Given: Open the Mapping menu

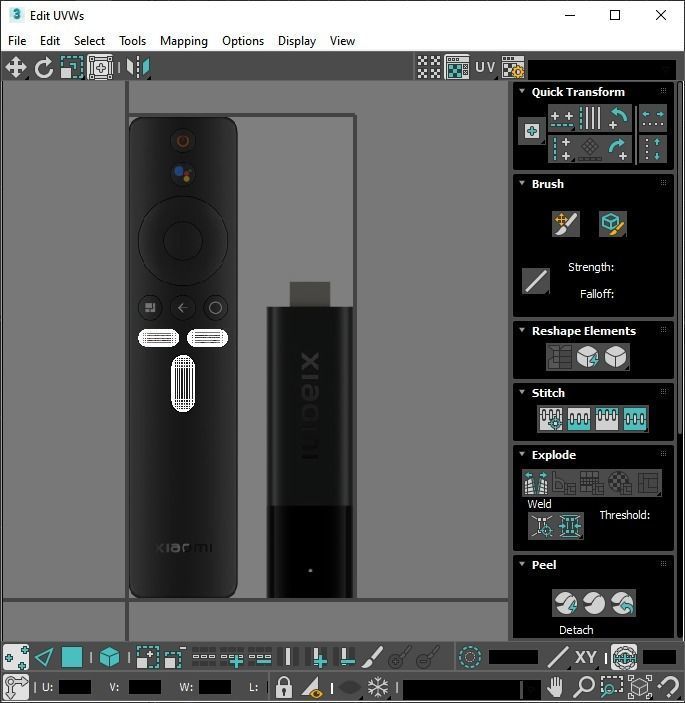Looking at the screenshot, I should coord(184,41).
